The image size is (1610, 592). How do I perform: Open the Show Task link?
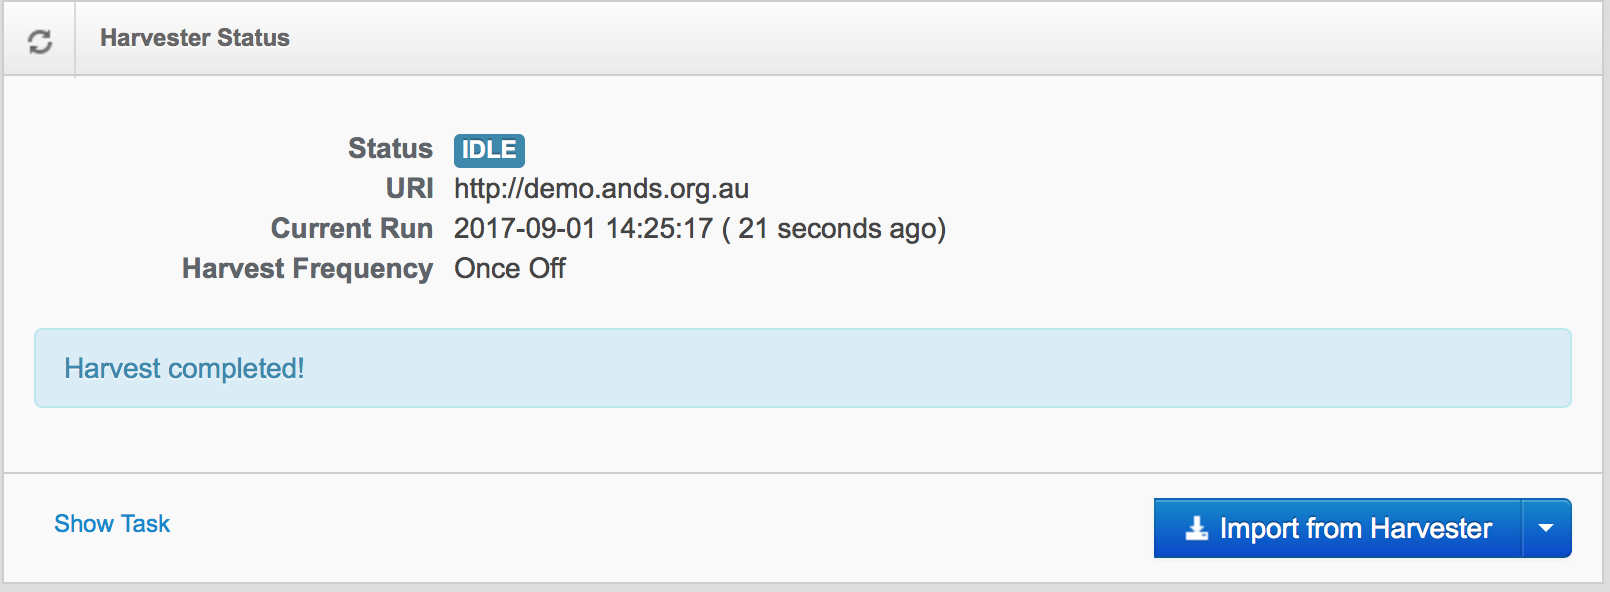112,524
